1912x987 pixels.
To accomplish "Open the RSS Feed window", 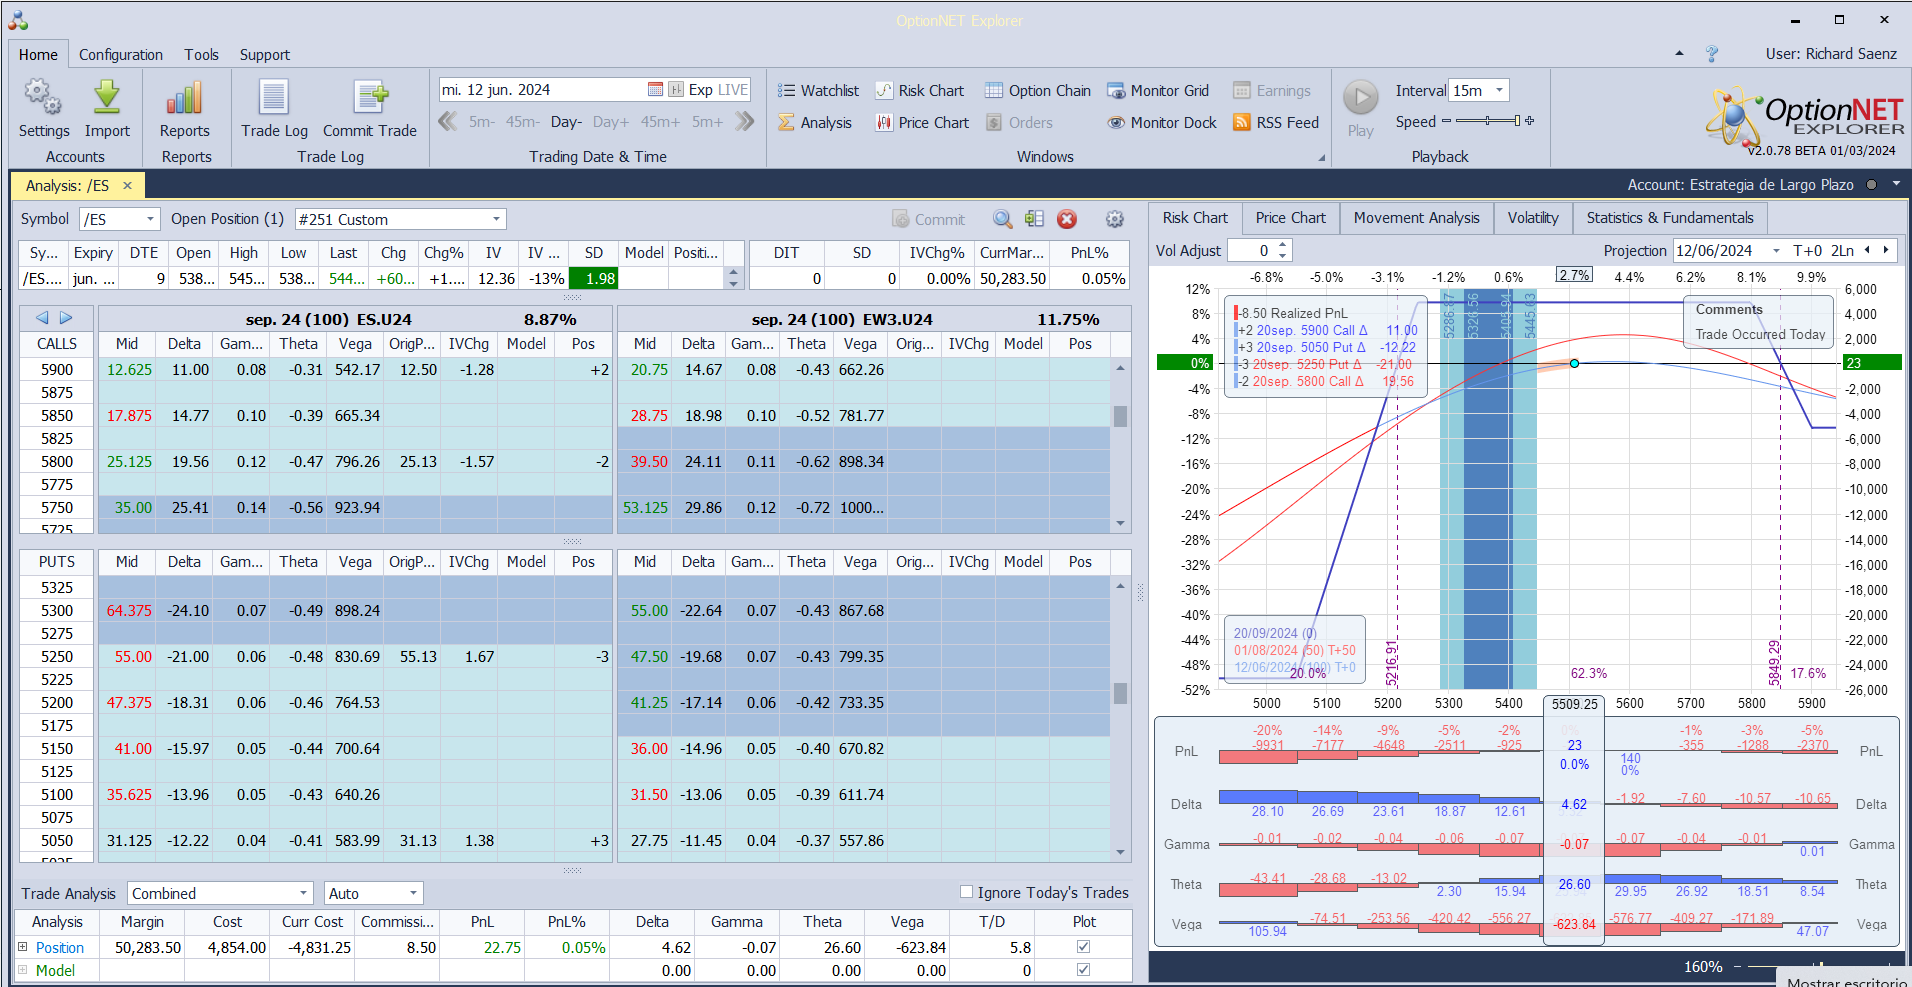I will [1276, 123].
